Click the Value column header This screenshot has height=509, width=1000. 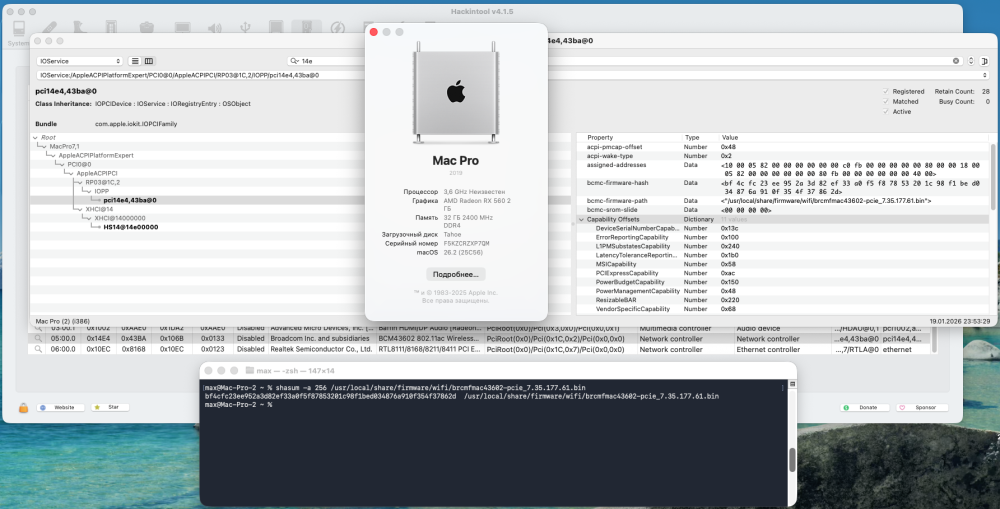(x=730, y=138)
